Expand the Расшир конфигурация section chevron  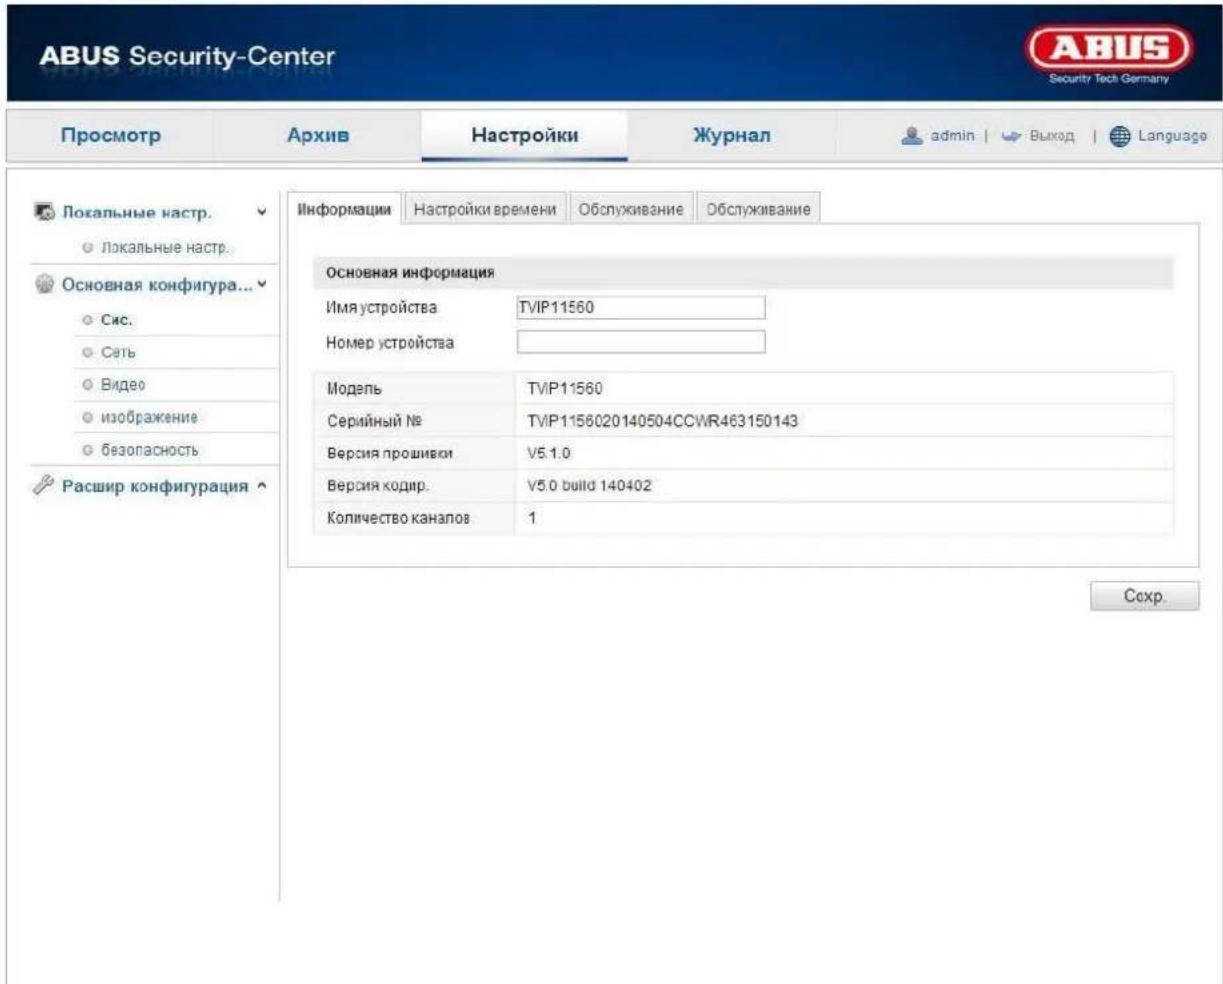pos(262,486)
